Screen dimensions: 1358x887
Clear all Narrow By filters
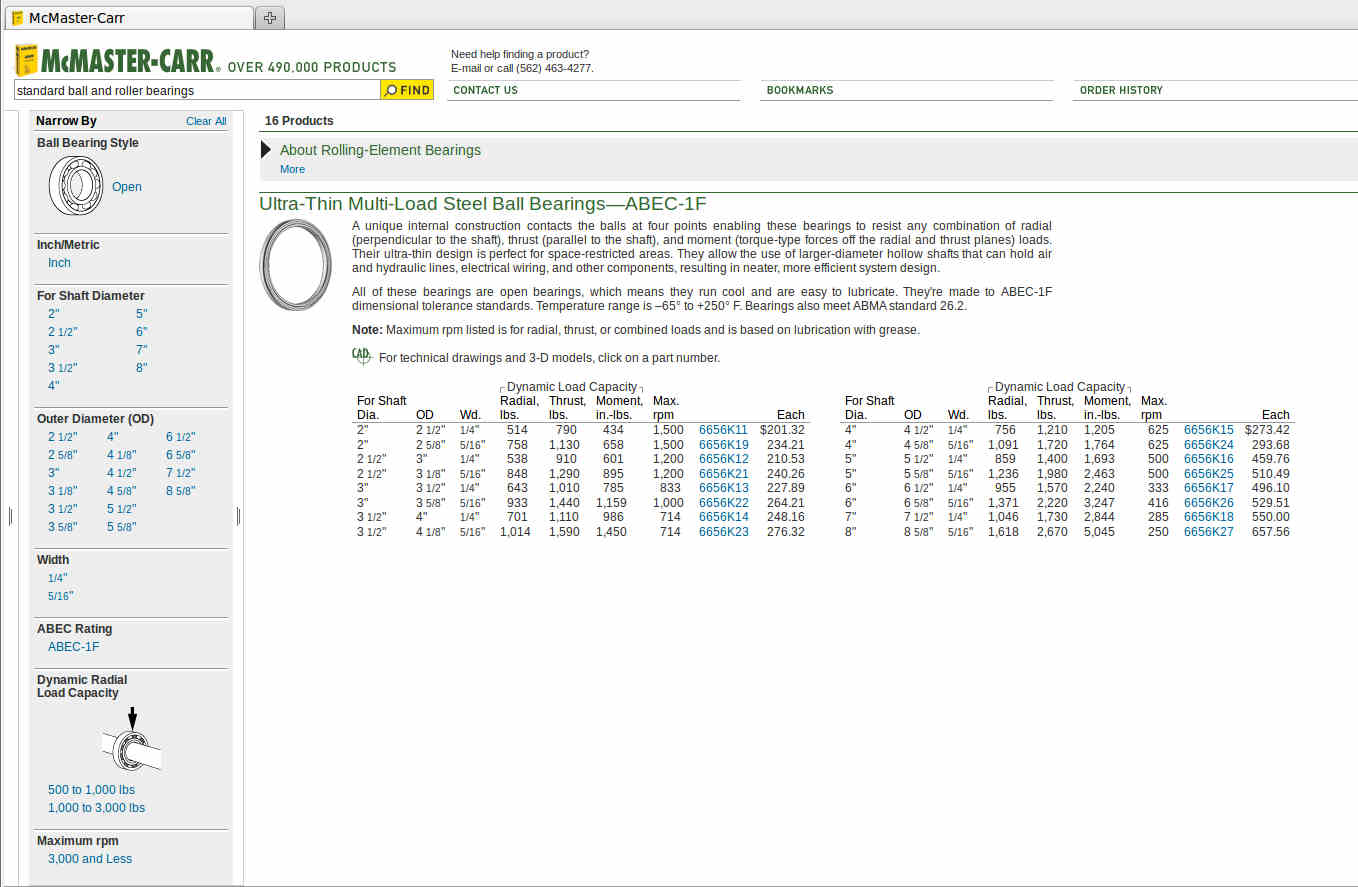pyautogui.click(x=206, y=121)
